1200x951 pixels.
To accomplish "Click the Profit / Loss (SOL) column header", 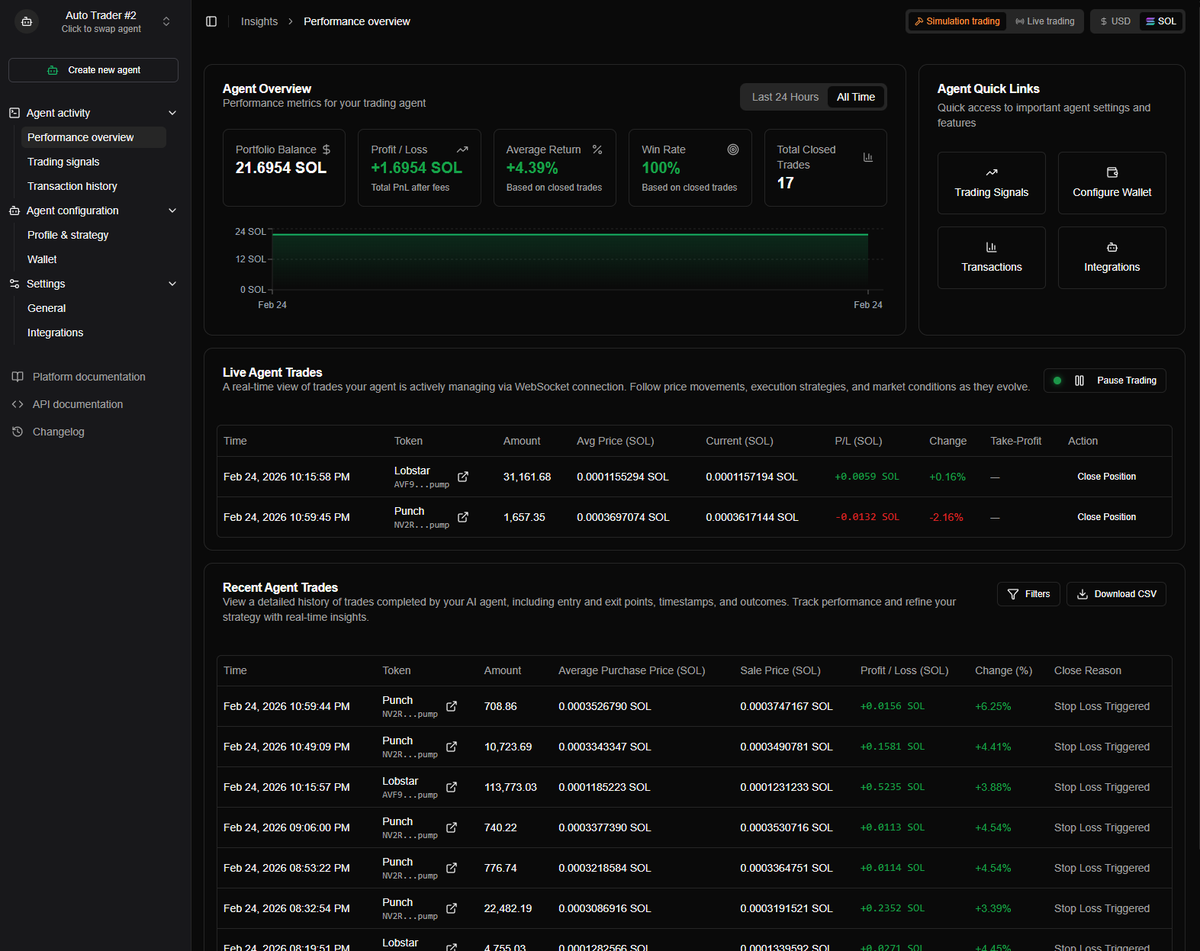I will pos(904,671).
